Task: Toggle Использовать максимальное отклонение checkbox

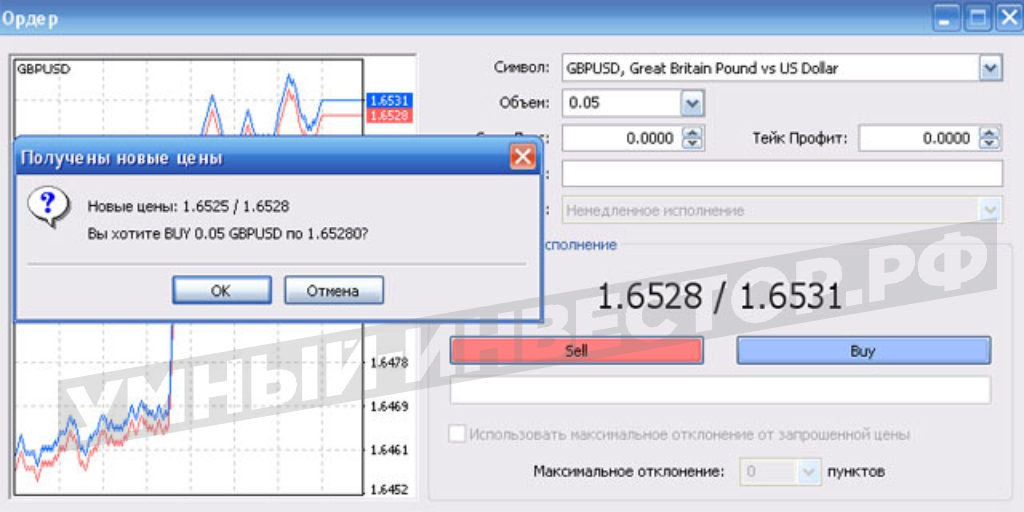Action: [x=457, y=434]
